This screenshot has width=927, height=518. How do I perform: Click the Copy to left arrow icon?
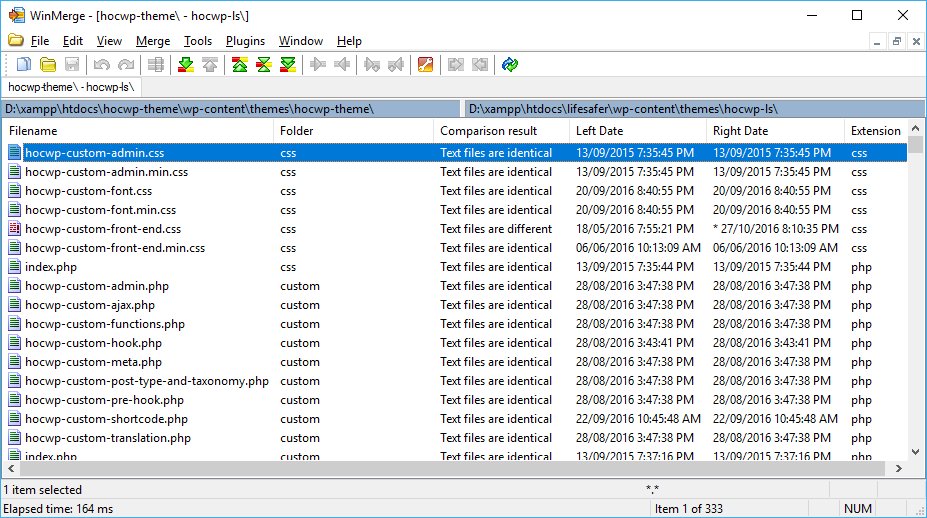342,64
